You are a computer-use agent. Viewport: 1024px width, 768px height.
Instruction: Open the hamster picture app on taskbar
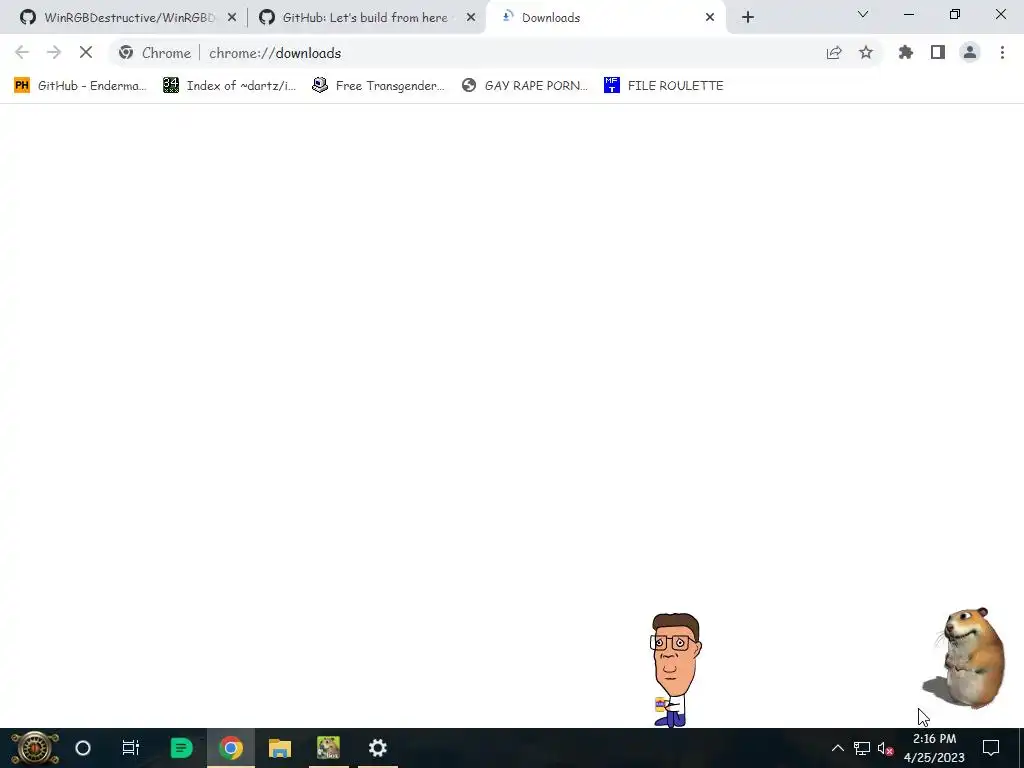328,748
